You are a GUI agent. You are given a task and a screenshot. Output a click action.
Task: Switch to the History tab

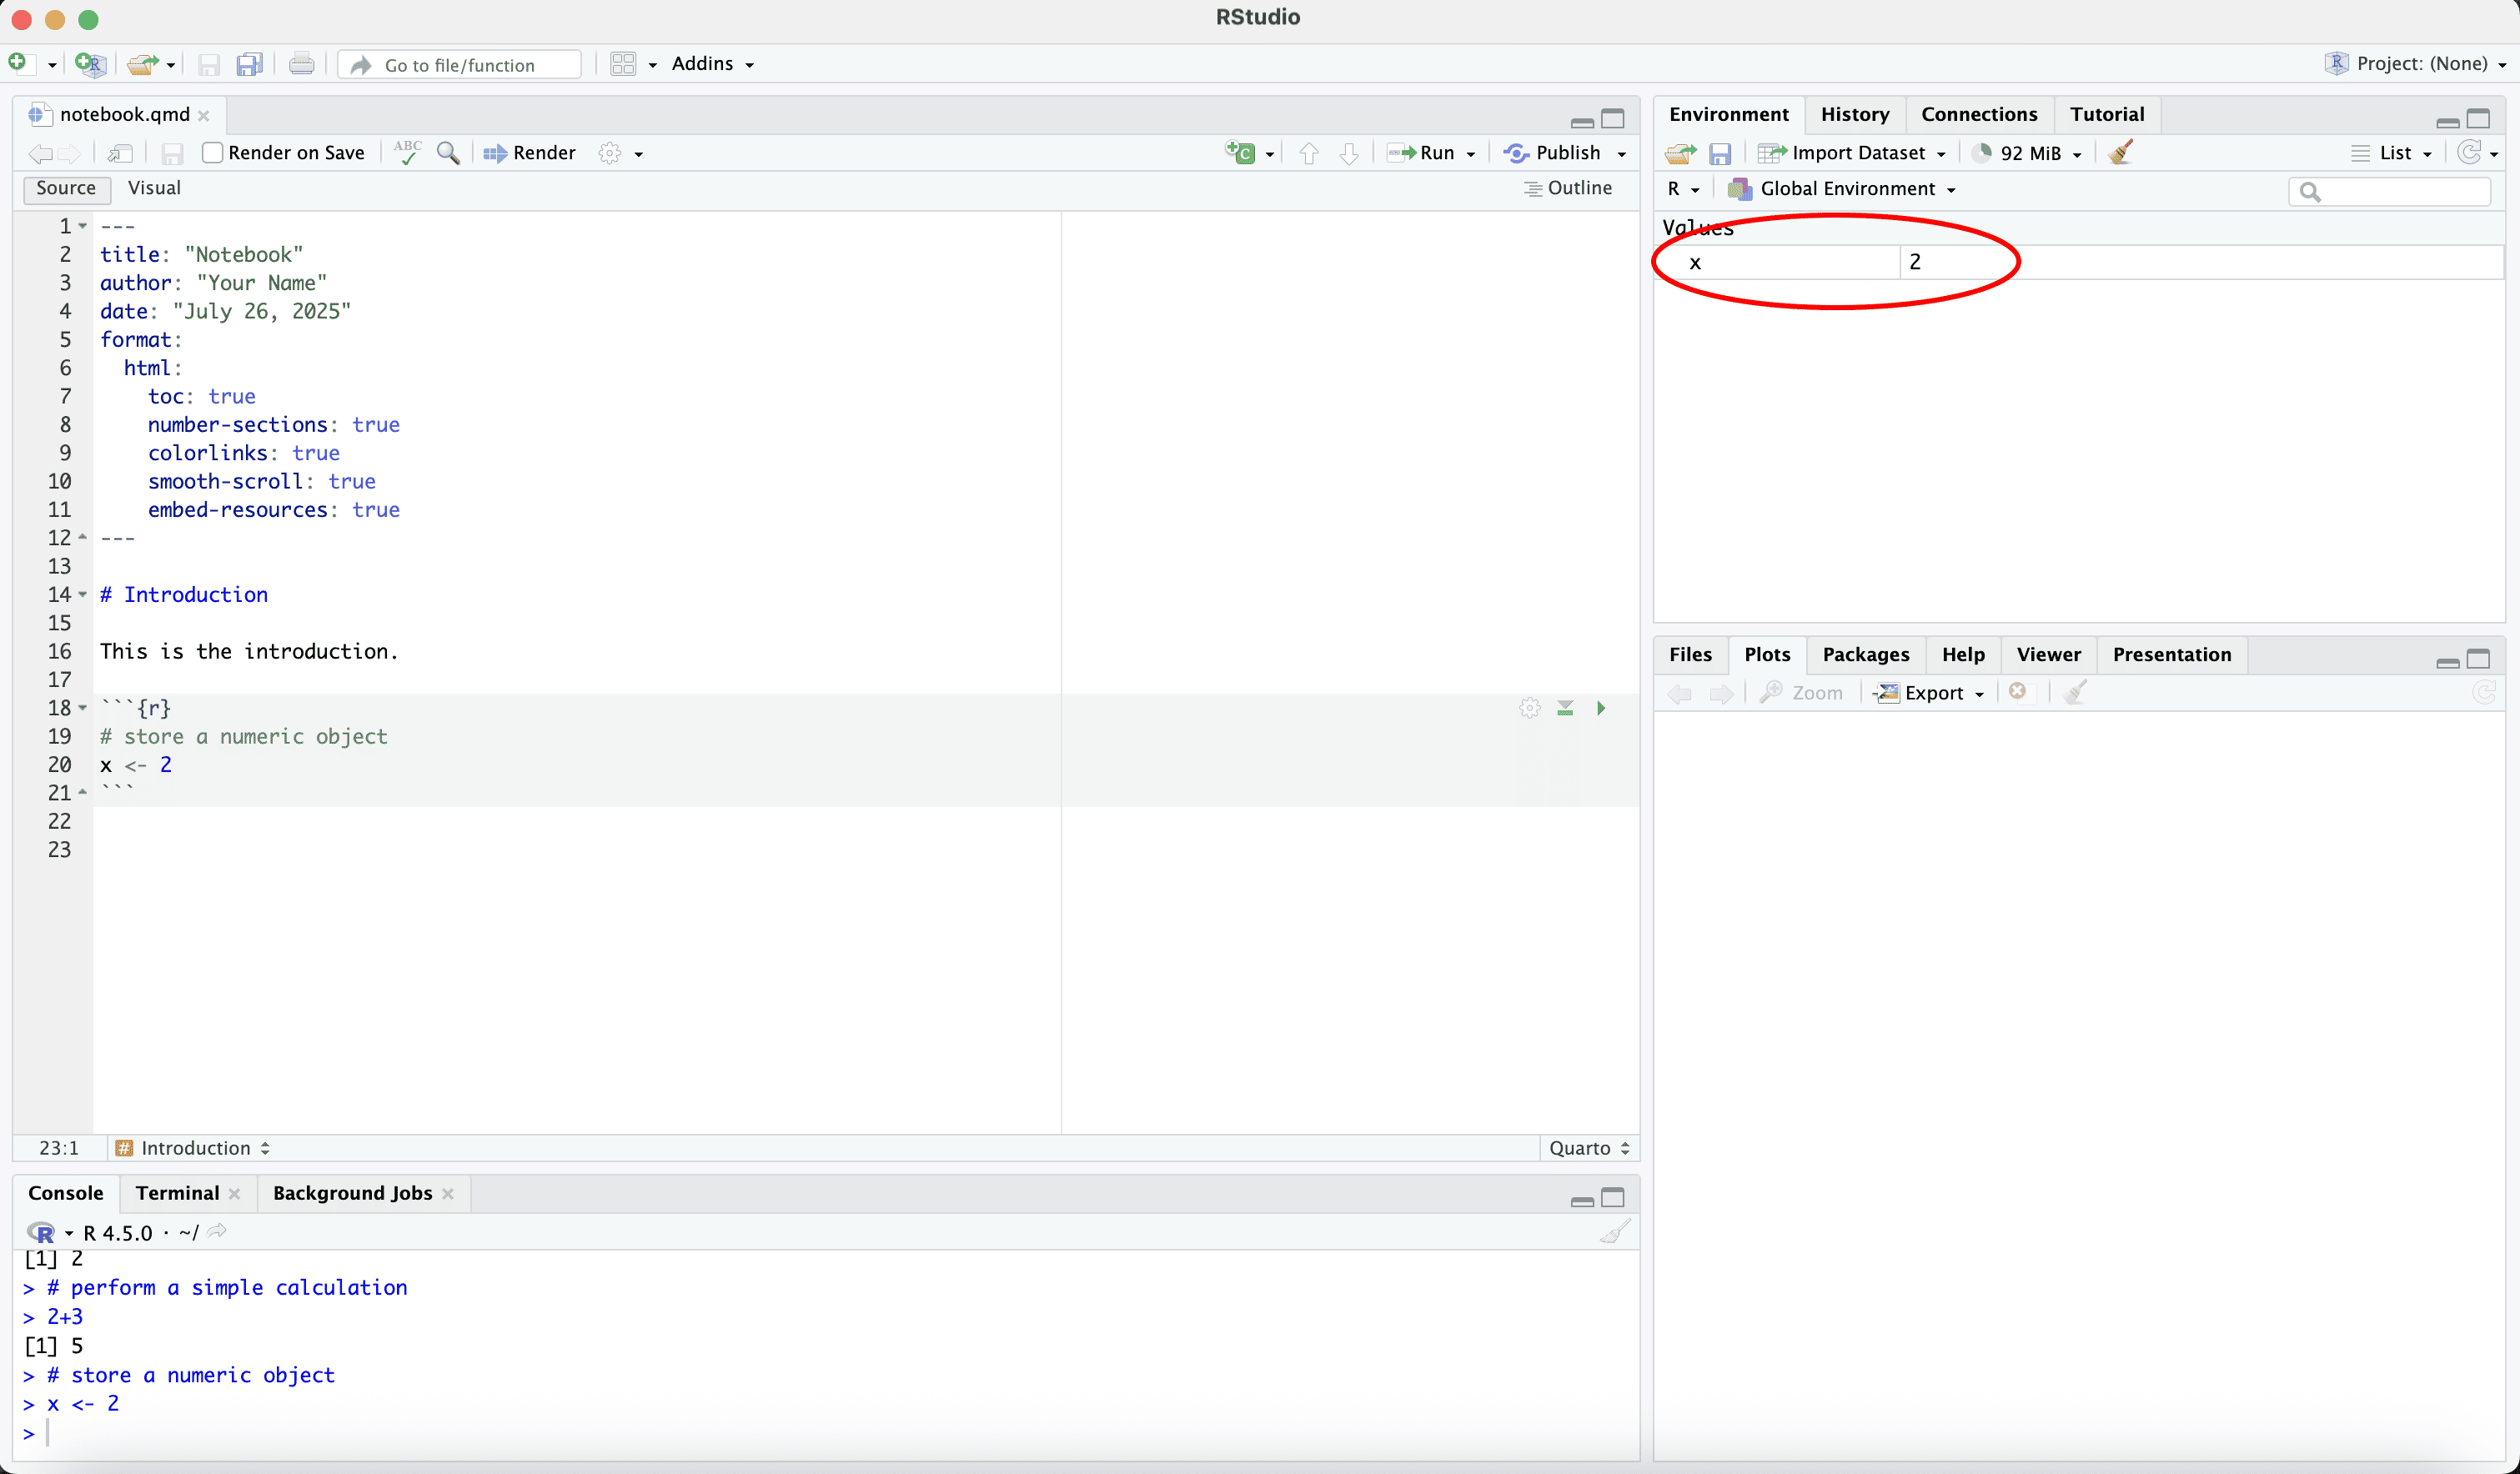tap(1854, 114)
